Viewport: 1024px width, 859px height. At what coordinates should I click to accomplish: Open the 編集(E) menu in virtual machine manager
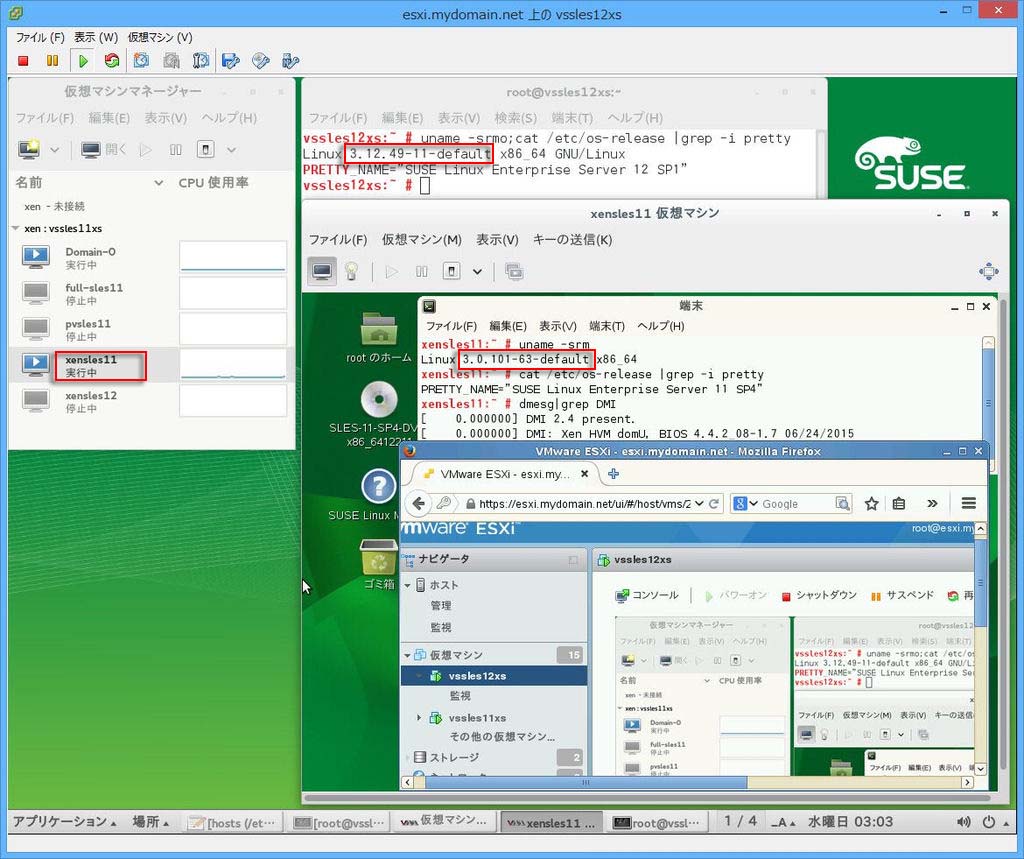coord(109,118)
